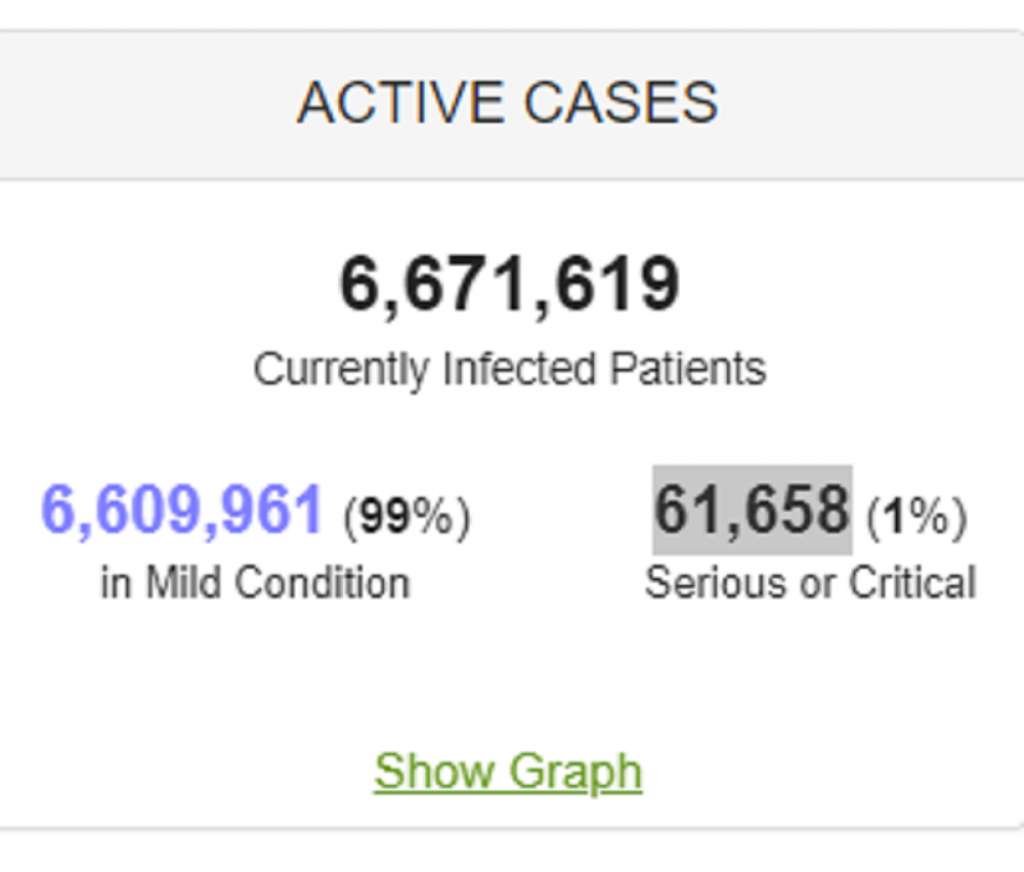Click the word Patients under the total
This screenshot has width=1024, height=872.
[x=688, y=369]
